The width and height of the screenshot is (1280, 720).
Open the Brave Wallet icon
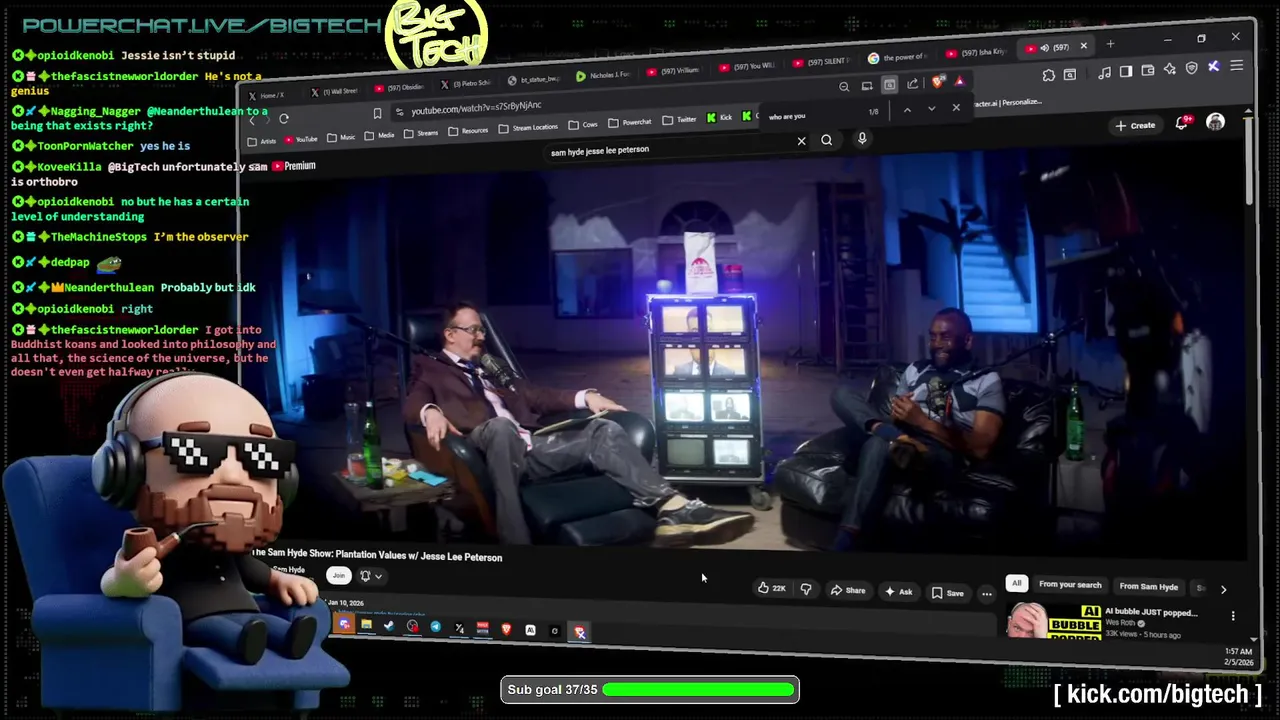pyautogui.click(x=1148, y=70)
